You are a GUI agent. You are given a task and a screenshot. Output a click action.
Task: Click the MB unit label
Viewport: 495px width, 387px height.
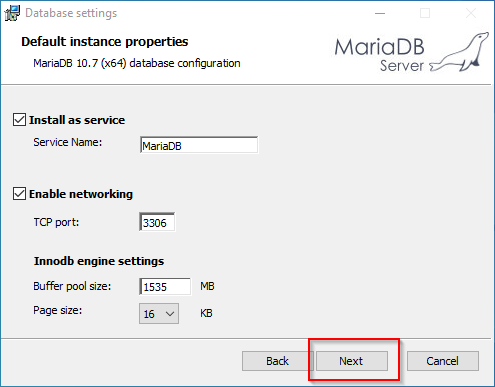[x=207, y=286]
